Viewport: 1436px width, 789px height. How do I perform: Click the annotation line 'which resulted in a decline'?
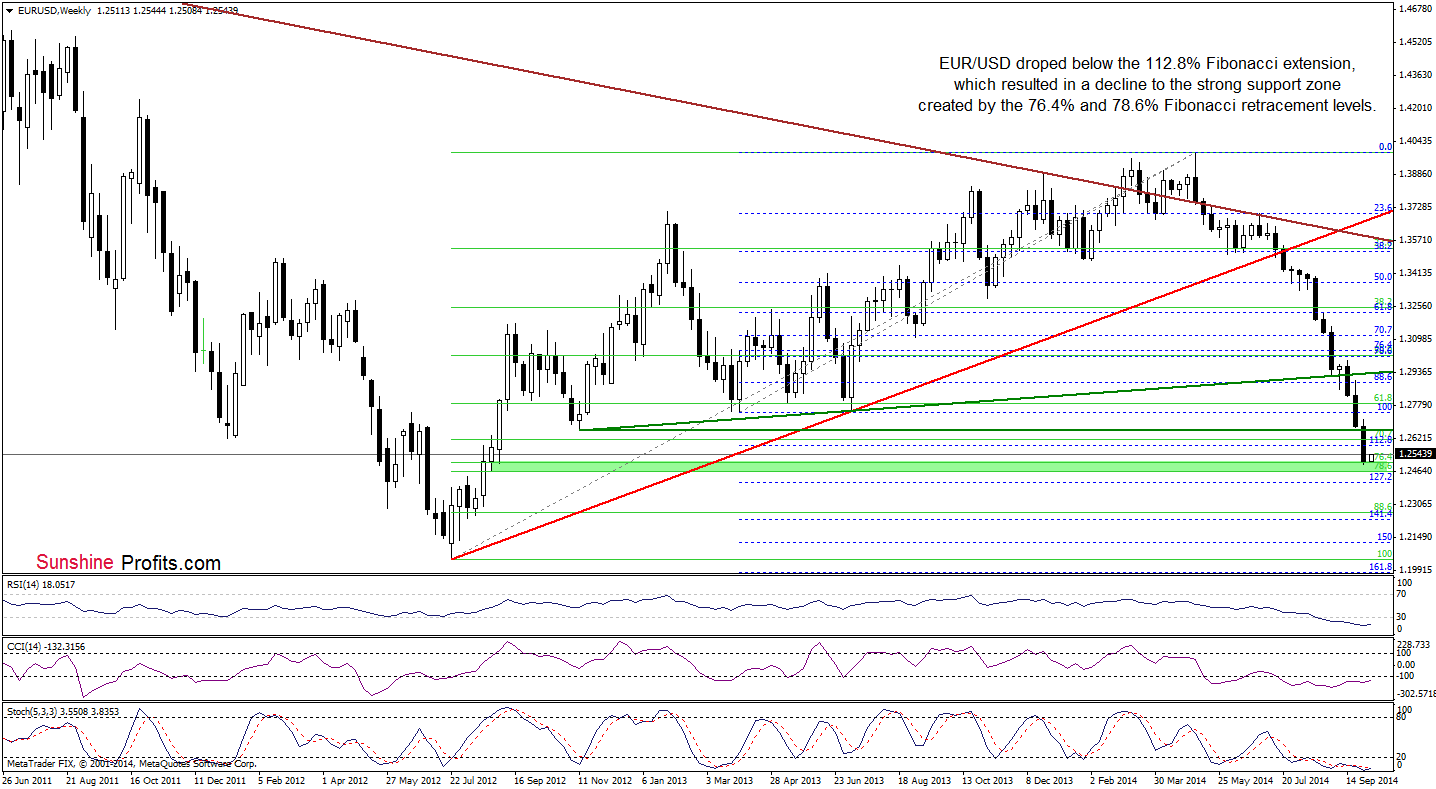coord(1147,84)
